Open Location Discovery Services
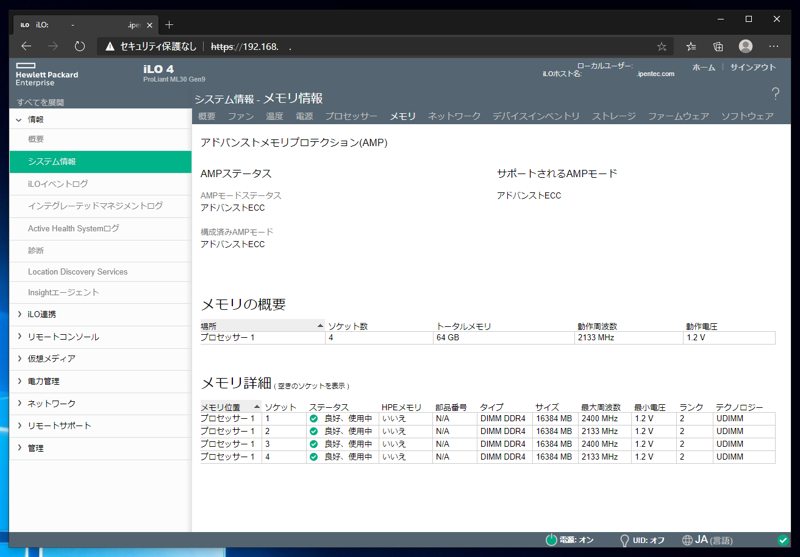Viewport: 800px width, 557px height. pyautogui.click(x=100, y=272)
